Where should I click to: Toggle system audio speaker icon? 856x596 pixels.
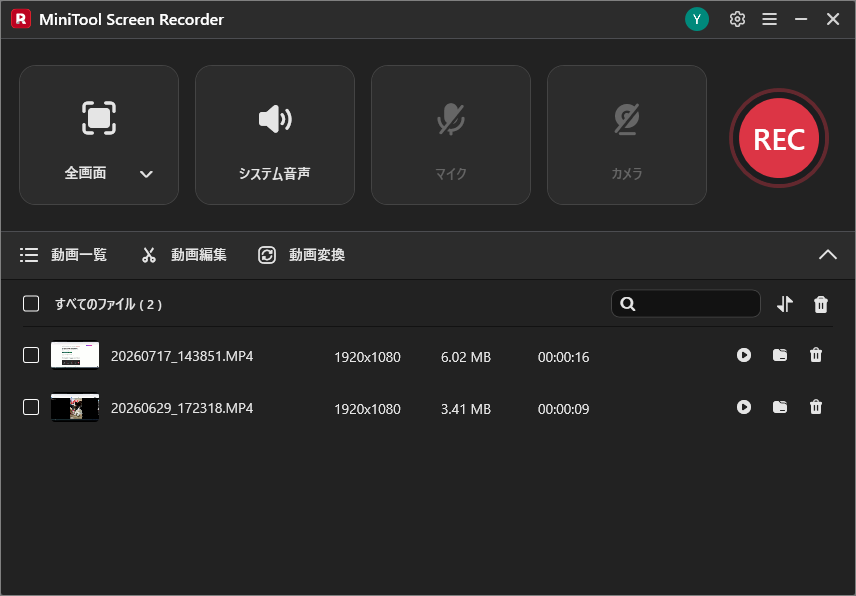coord(275,118)
